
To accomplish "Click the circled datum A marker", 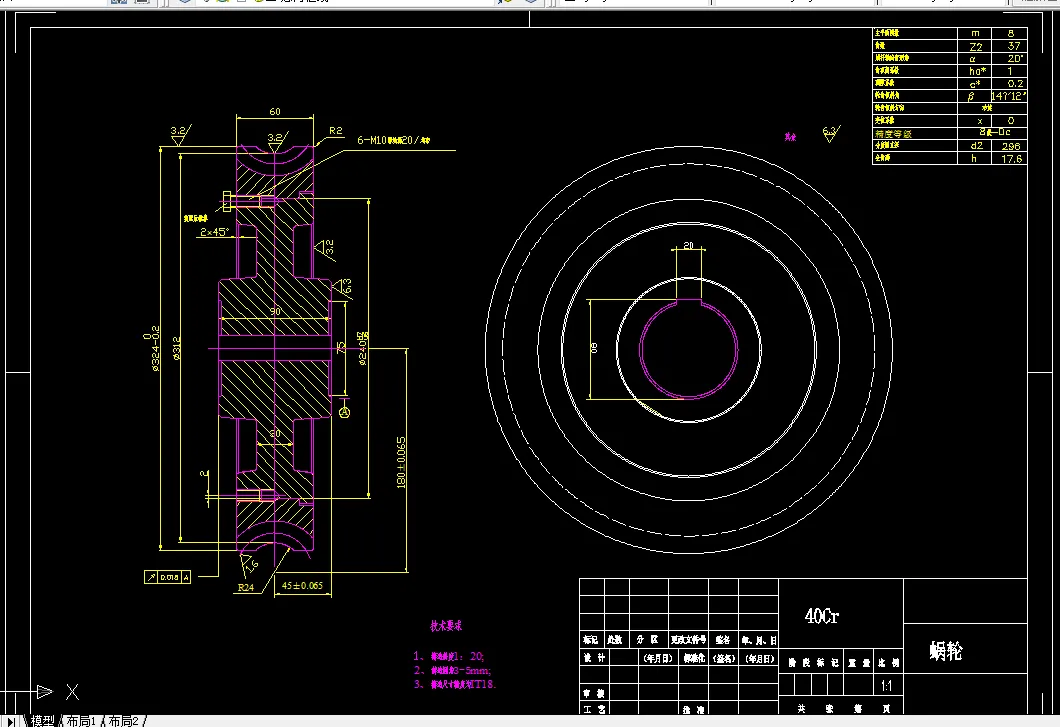I will (x=344, y=411).
